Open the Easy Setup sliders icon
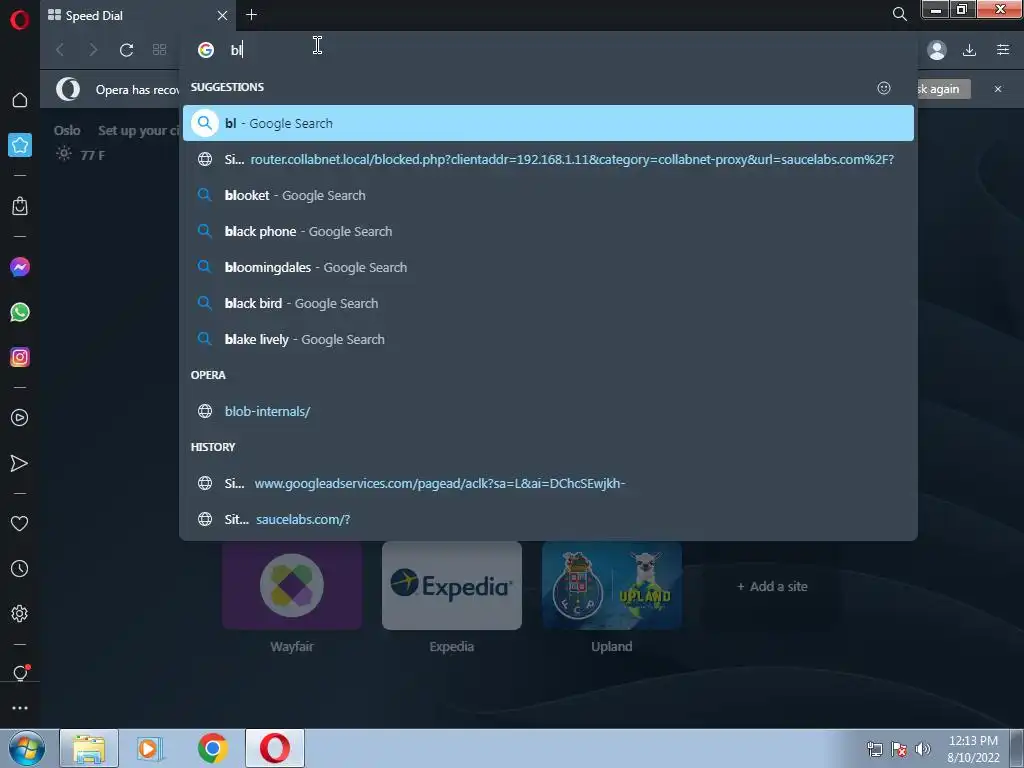 pos(1003,50)
